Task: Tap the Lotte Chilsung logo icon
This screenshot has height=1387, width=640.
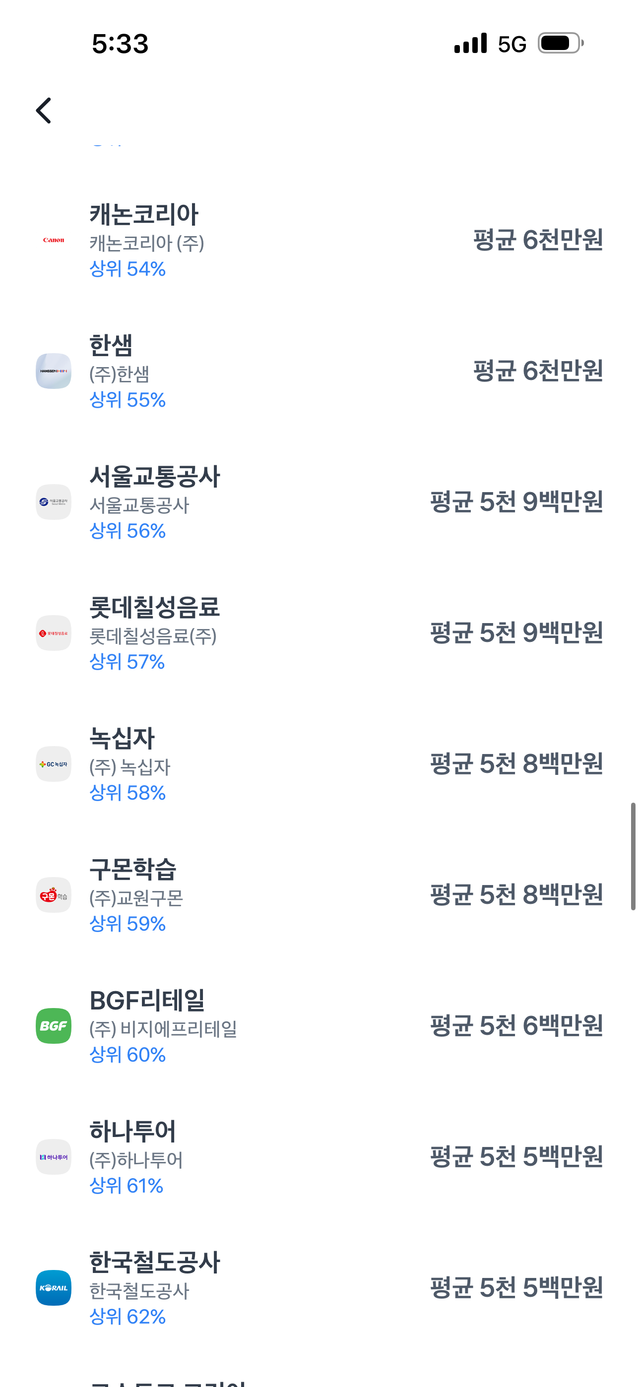Action: 53,633
